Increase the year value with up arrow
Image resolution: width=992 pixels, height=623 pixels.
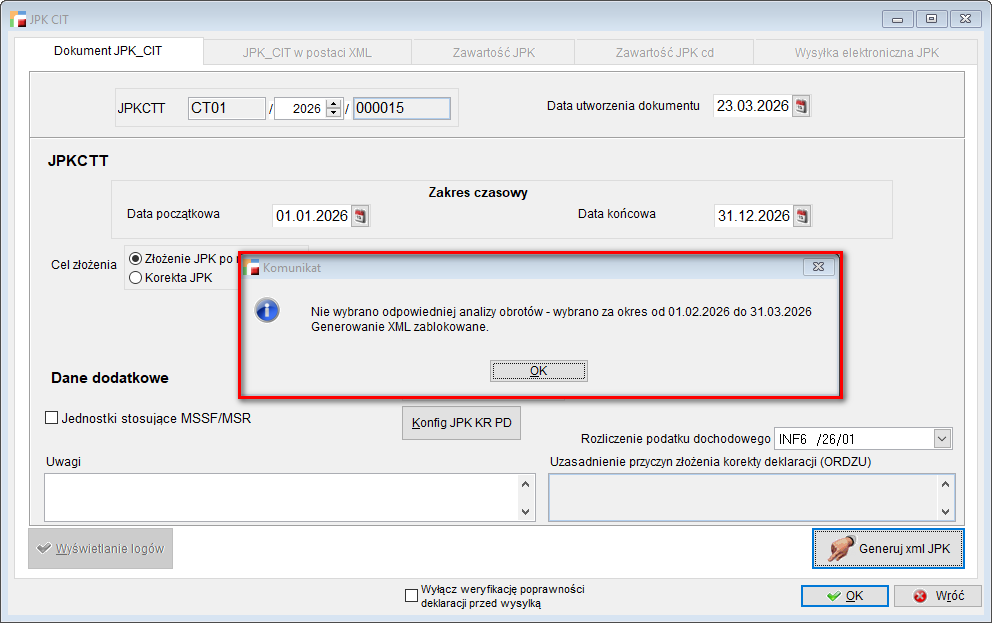click(x=334, y=103)
